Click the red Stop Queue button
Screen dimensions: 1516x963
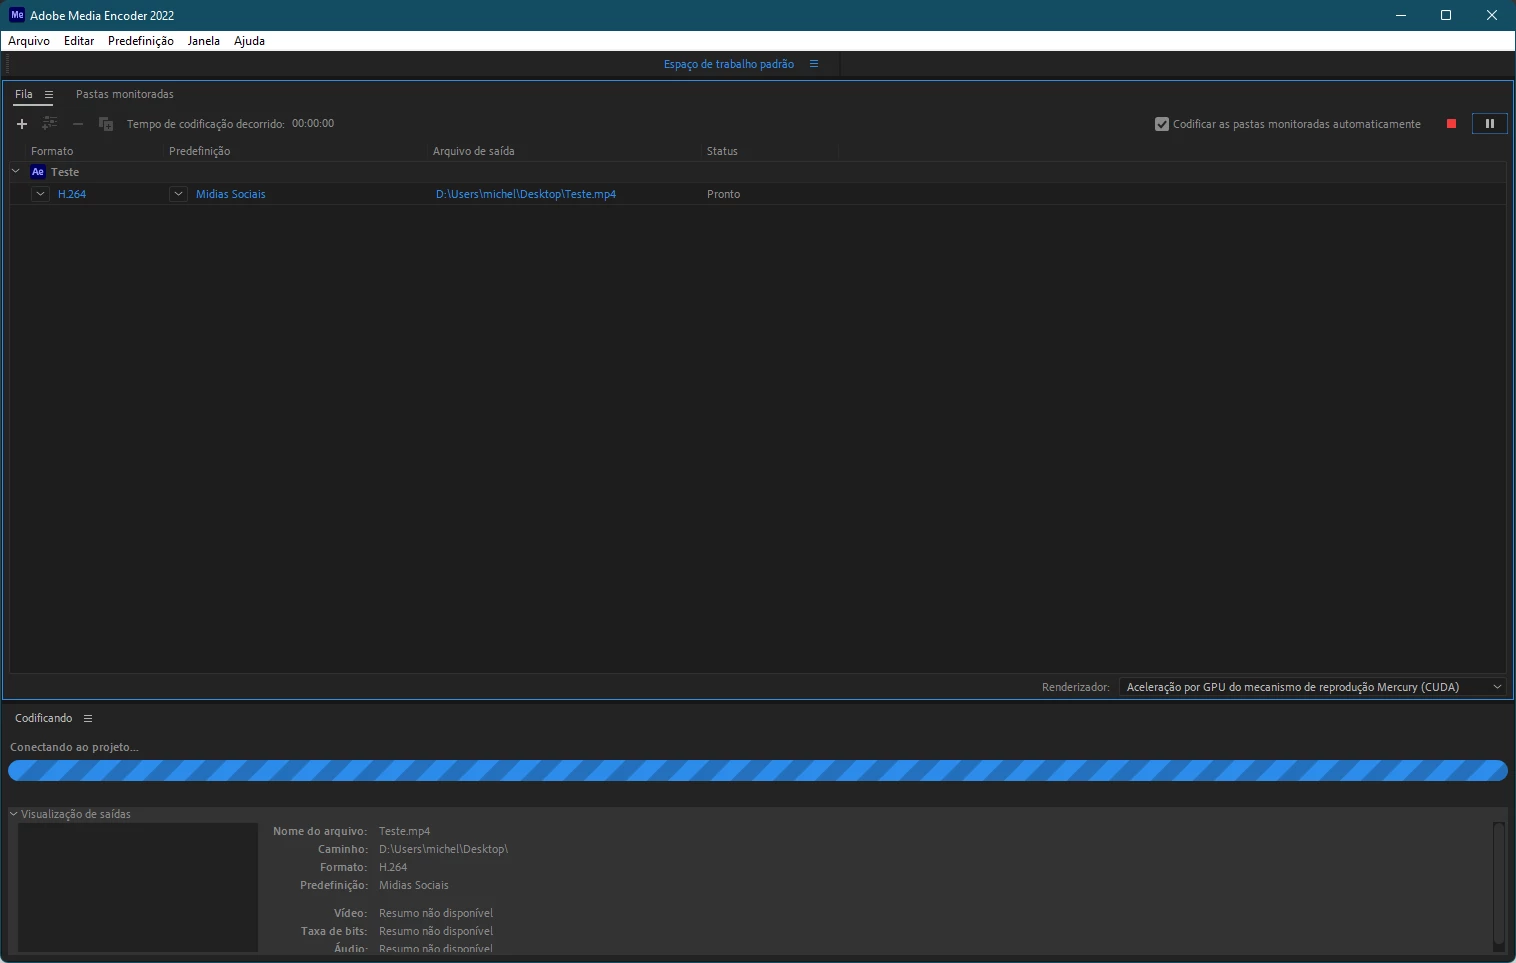point(1451,124)
